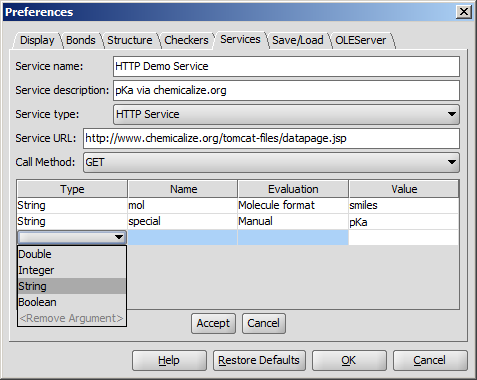
Task: Choose Double from the type list
Action: [x=72, y=254]
